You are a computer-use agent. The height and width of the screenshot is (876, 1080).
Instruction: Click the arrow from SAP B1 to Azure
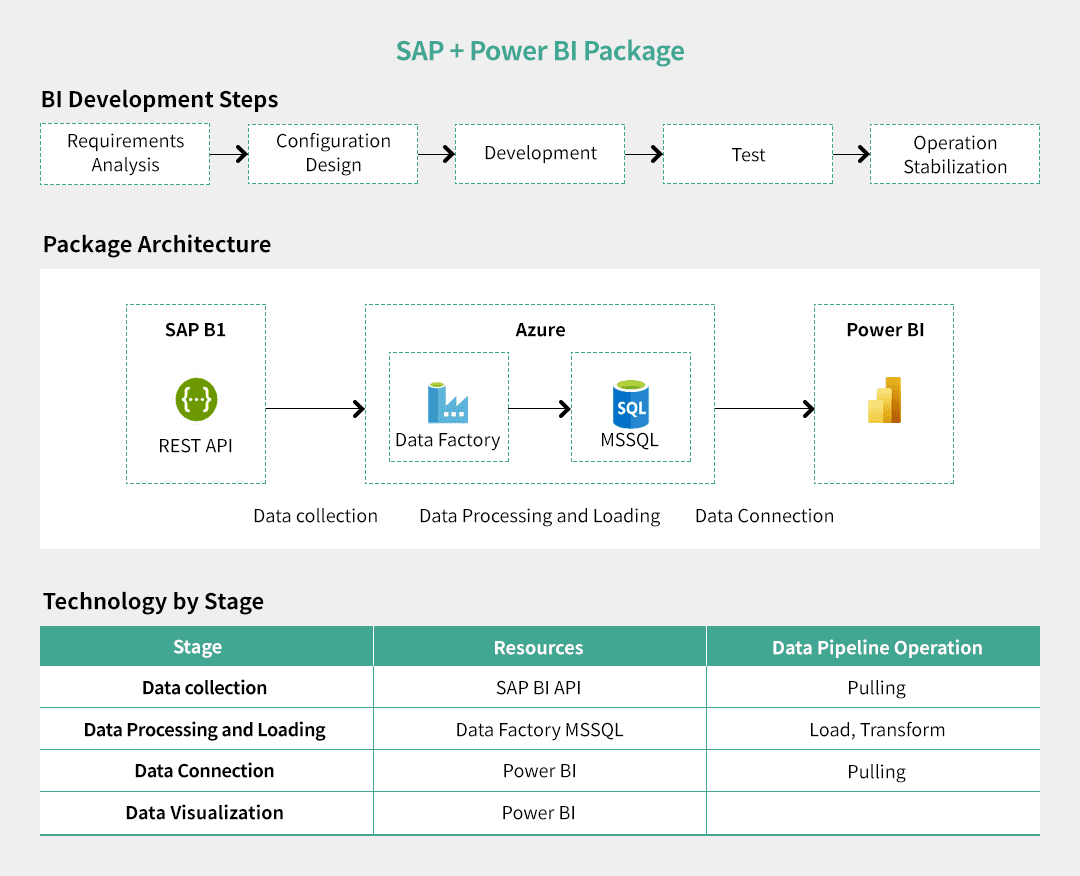tap(315, 408)
